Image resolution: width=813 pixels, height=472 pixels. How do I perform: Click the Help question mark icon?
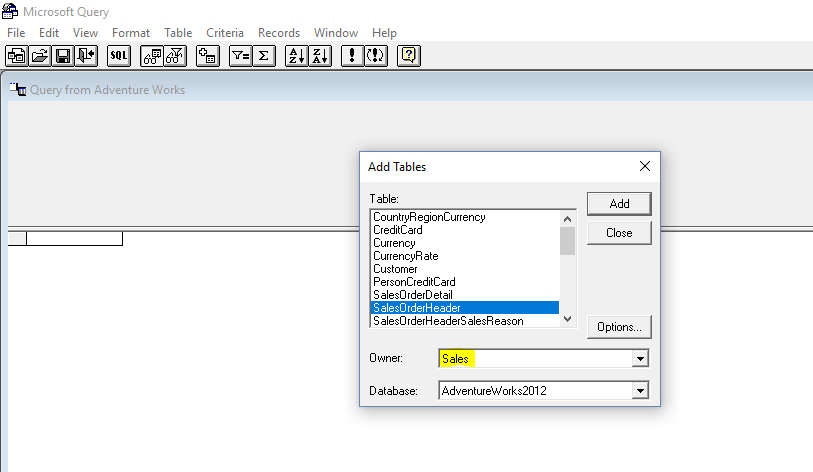tap(409, 56)
